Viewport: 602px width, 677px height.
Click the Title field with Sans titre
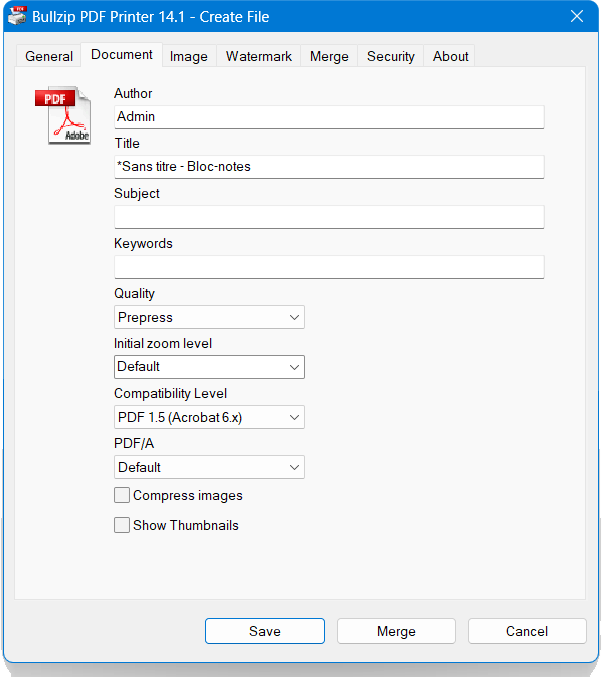(x=329, y=167)
